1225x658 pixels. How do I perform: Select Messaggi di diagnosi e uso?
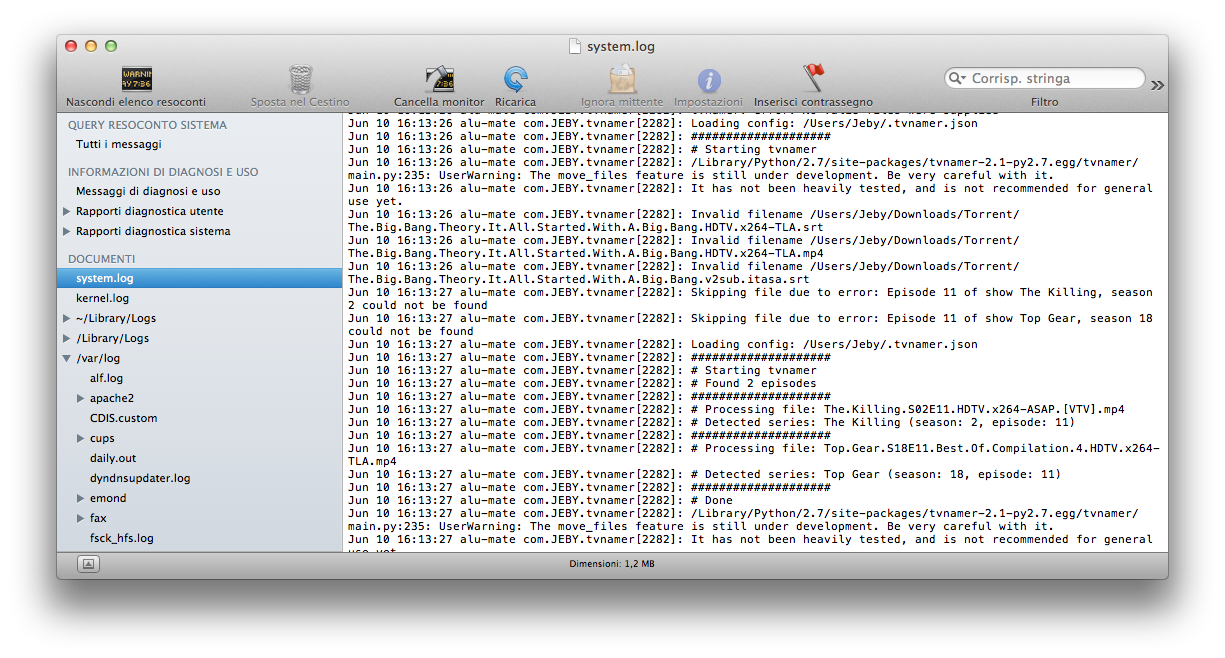(x=148, y=191)
